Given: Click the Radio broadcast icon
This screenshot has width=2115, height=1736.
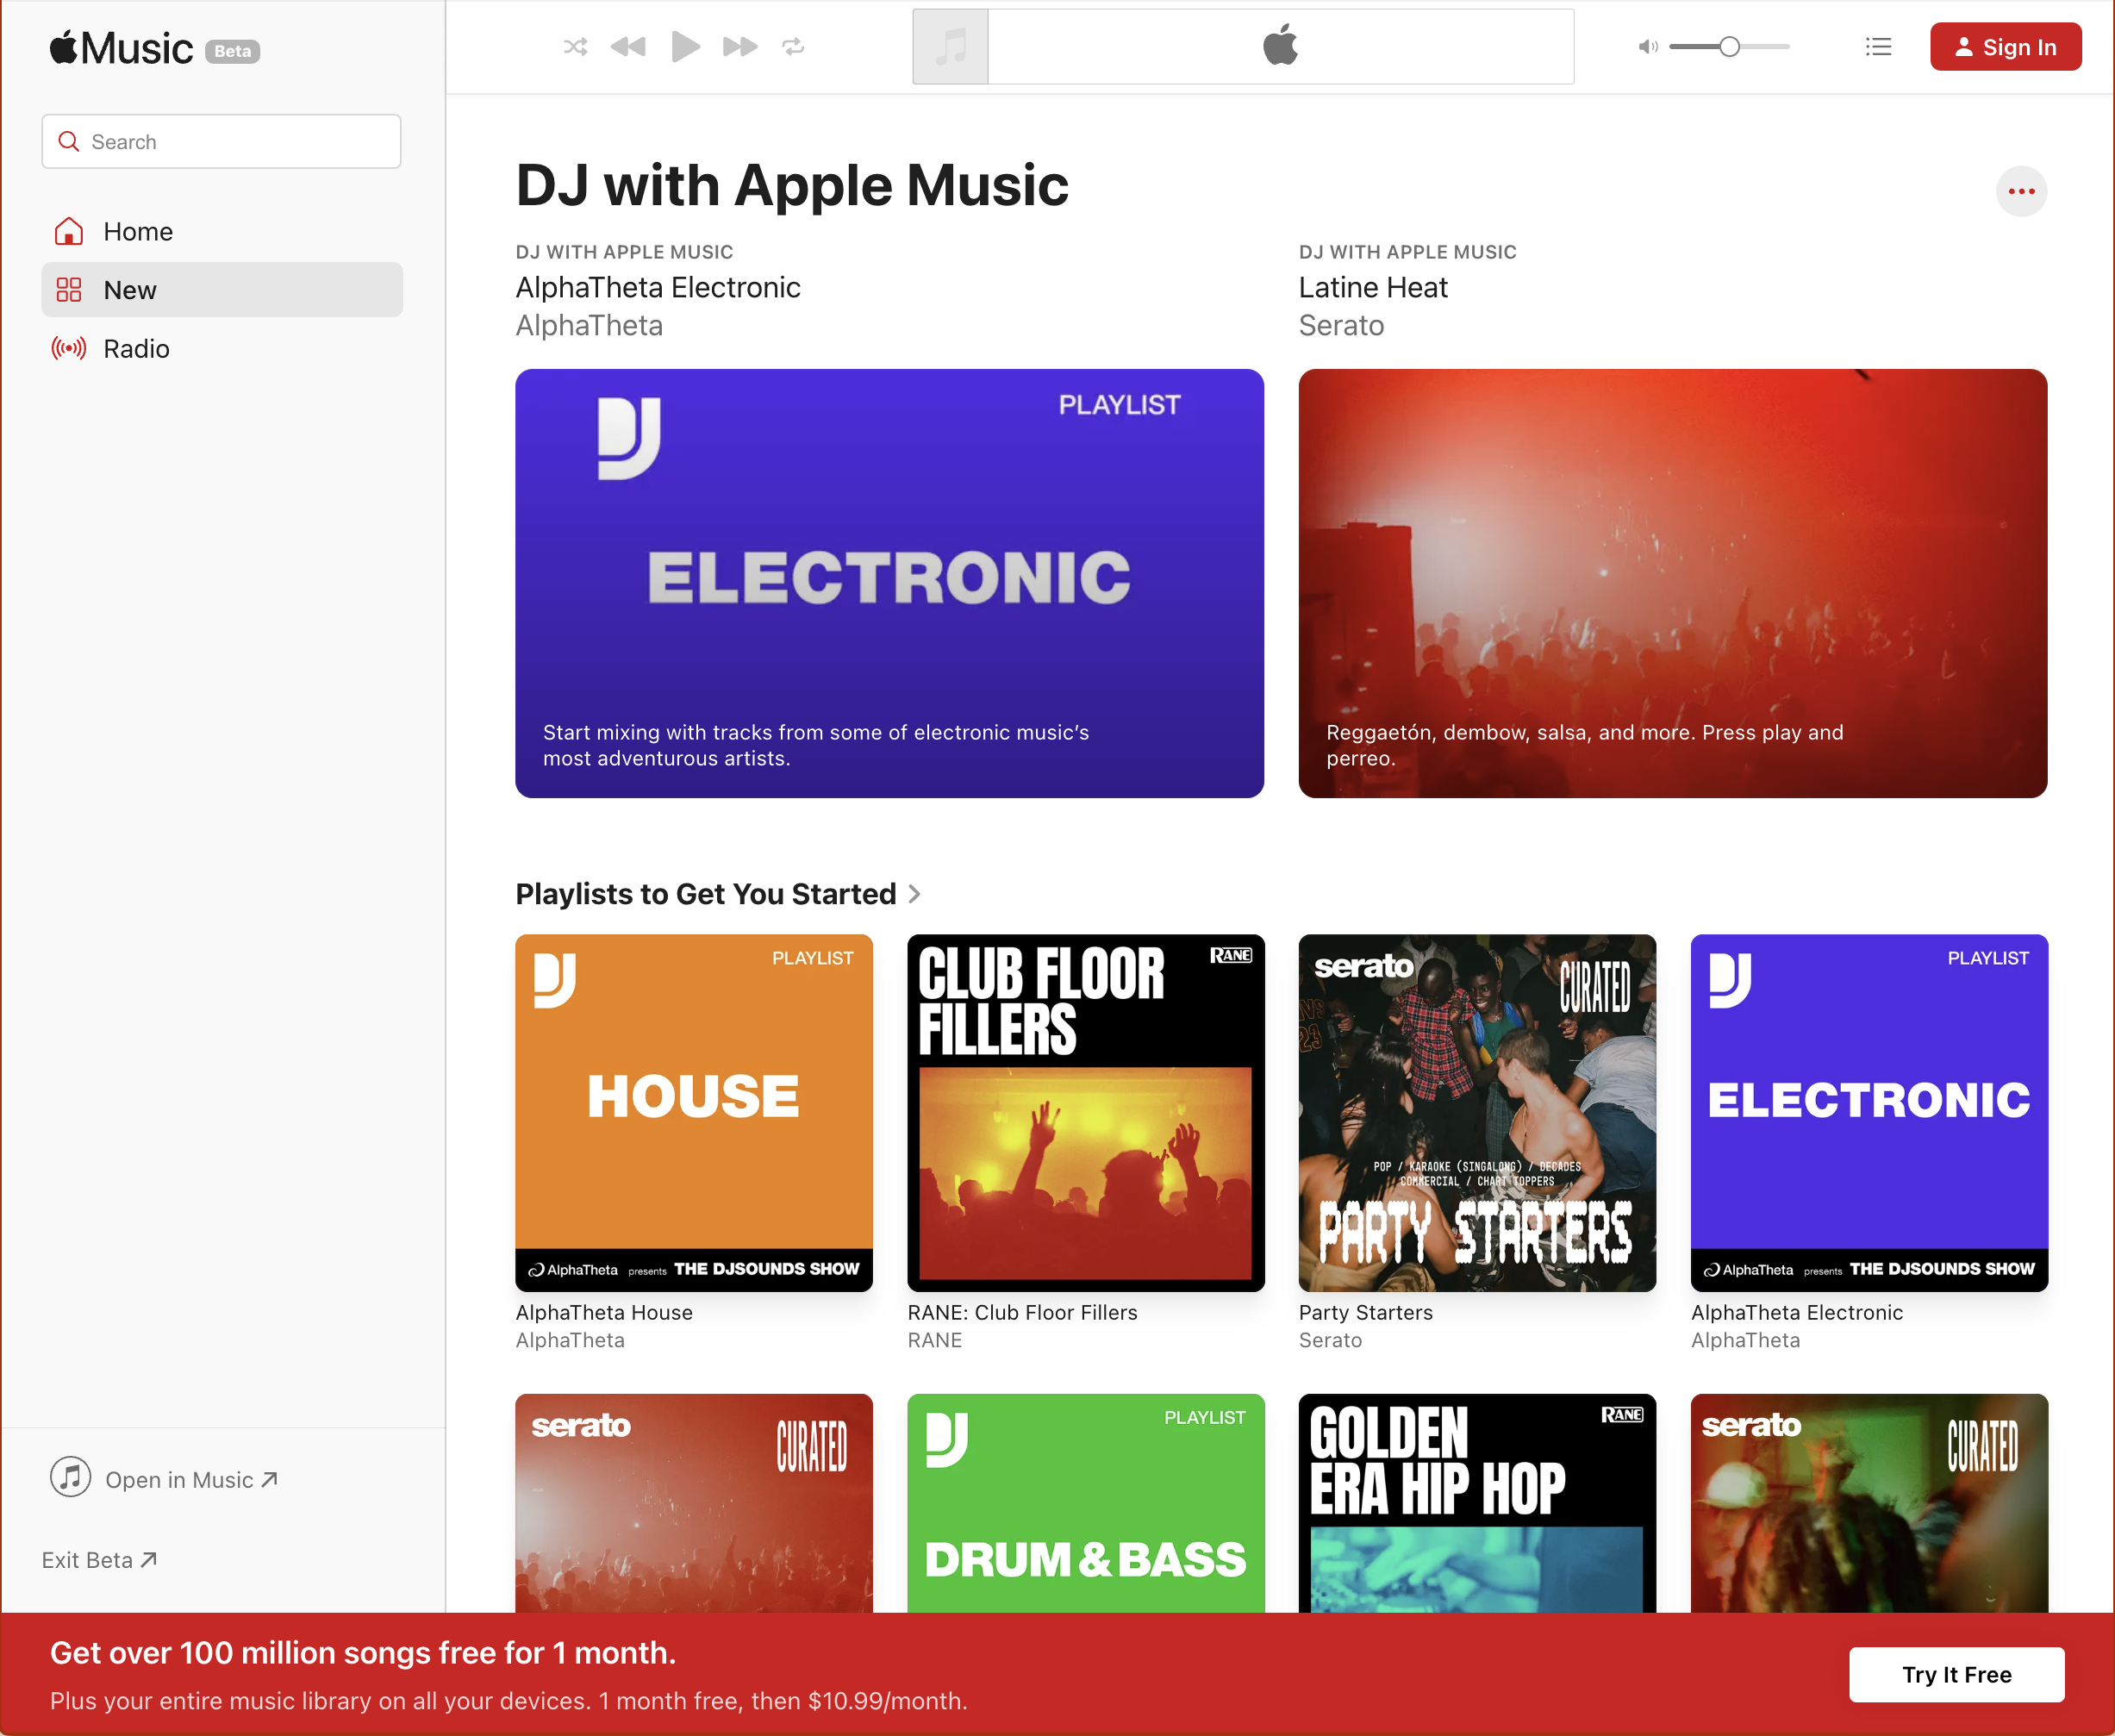Looking at the screenshot, I should pyautogui.click(x=69, y=348).
